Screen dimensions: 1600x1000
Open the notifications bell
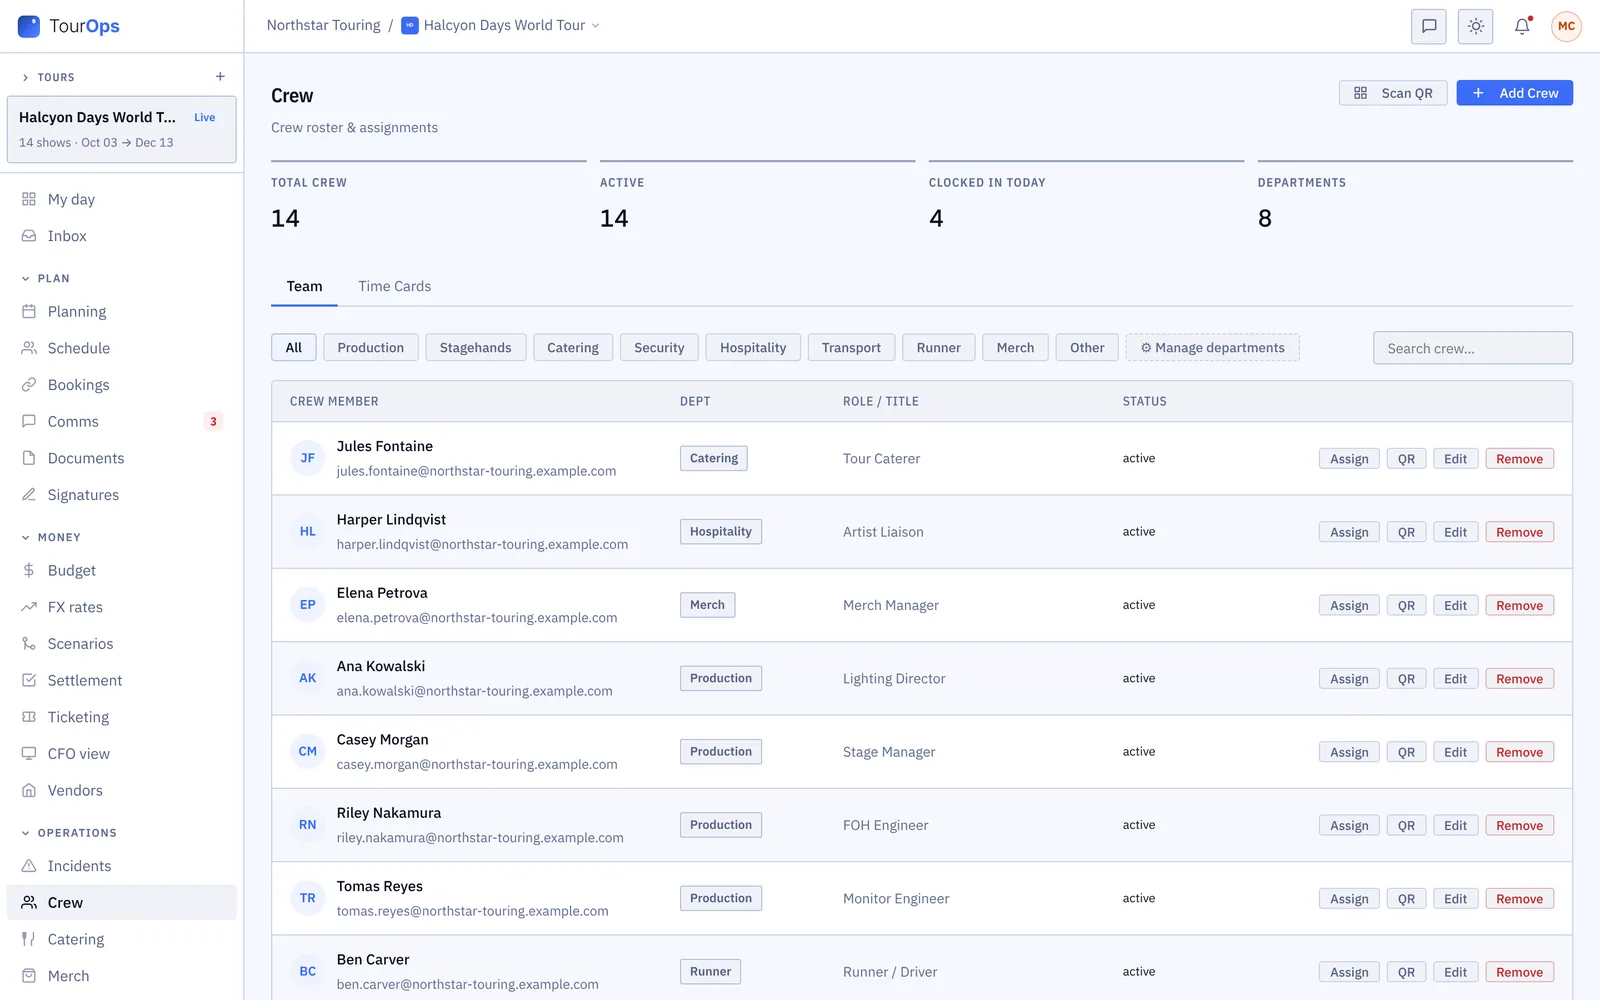(1522, 26)
